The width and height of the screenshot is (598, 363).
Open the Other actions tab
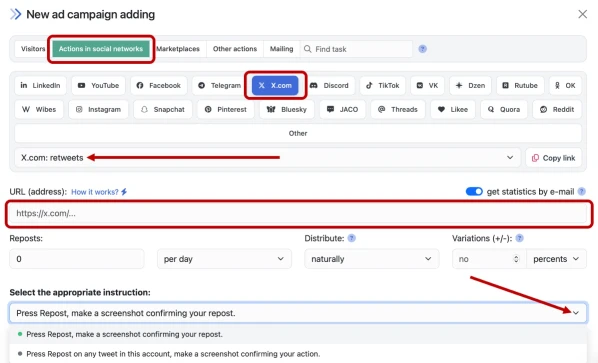(x=235, y=49)
